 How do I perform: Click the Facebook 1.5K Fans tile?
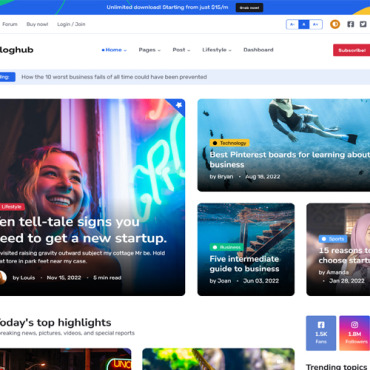point(321,333)
